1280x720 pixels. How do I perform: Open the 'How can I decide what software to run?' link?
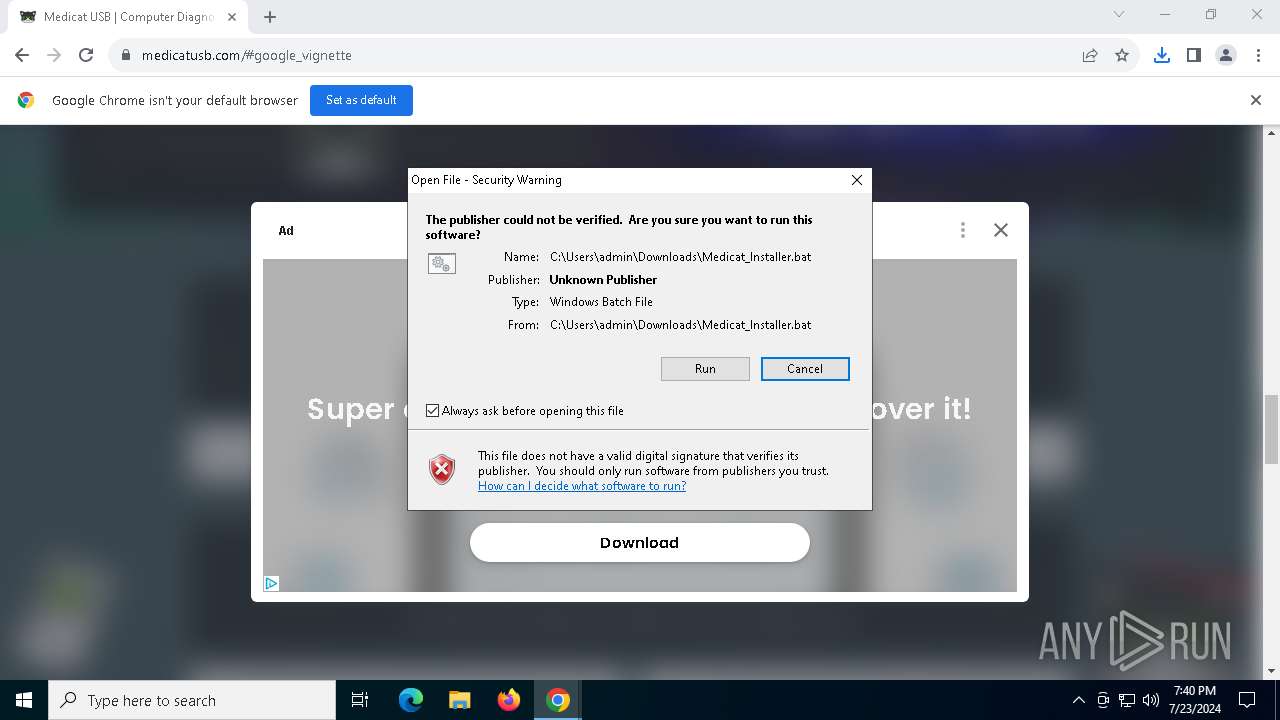(582, 486)
